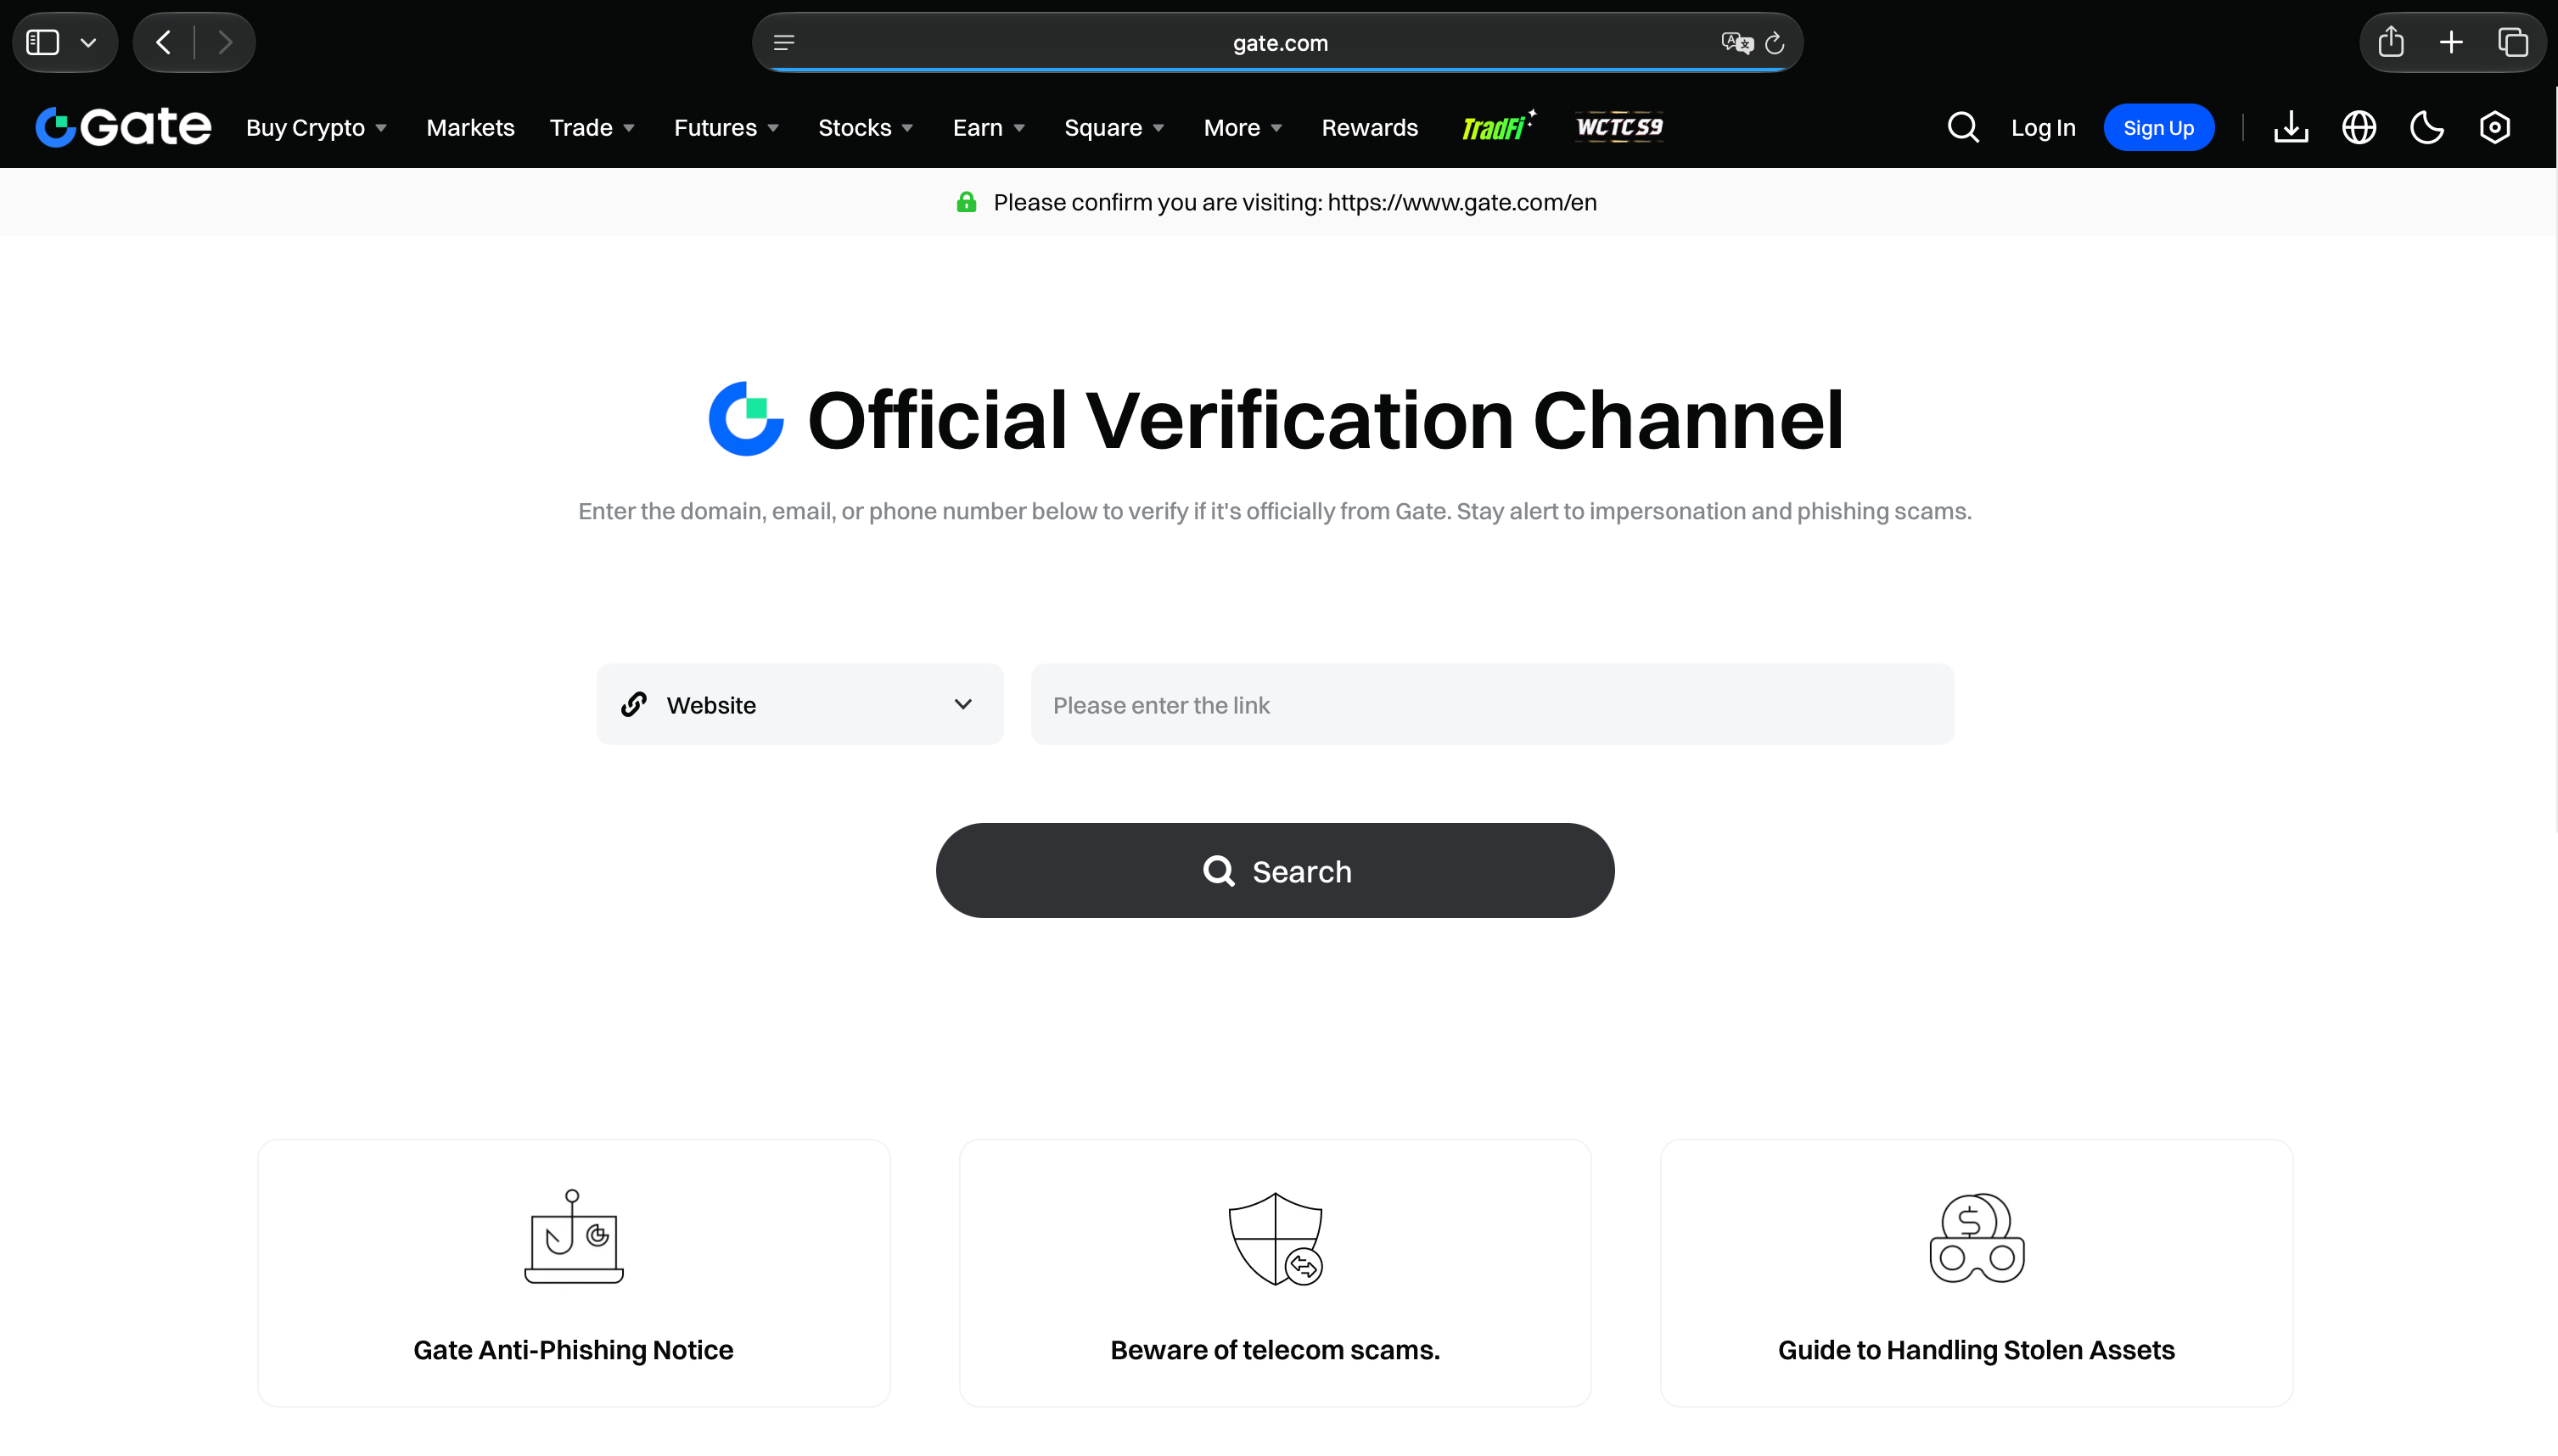The height and width of the screenshot is (1456, 2558).
Task: Click the search magnifier icon in header
Action: pos(1962,127)
